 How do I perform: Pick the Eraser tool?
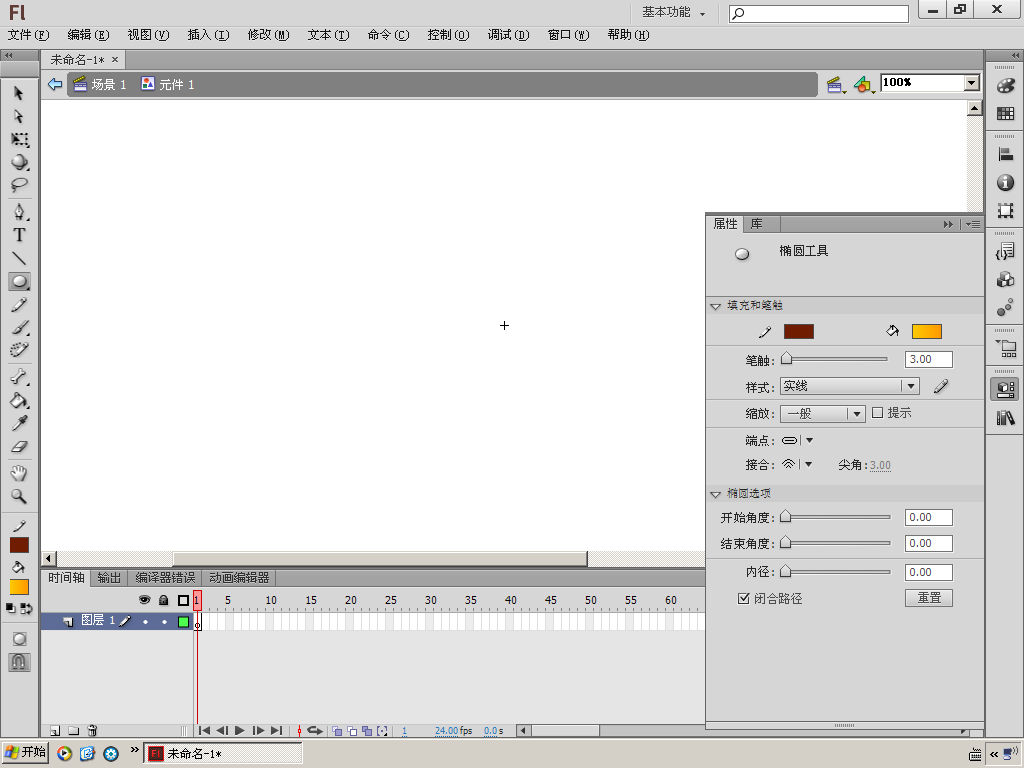pyautogui.click(x=19, y=447)
